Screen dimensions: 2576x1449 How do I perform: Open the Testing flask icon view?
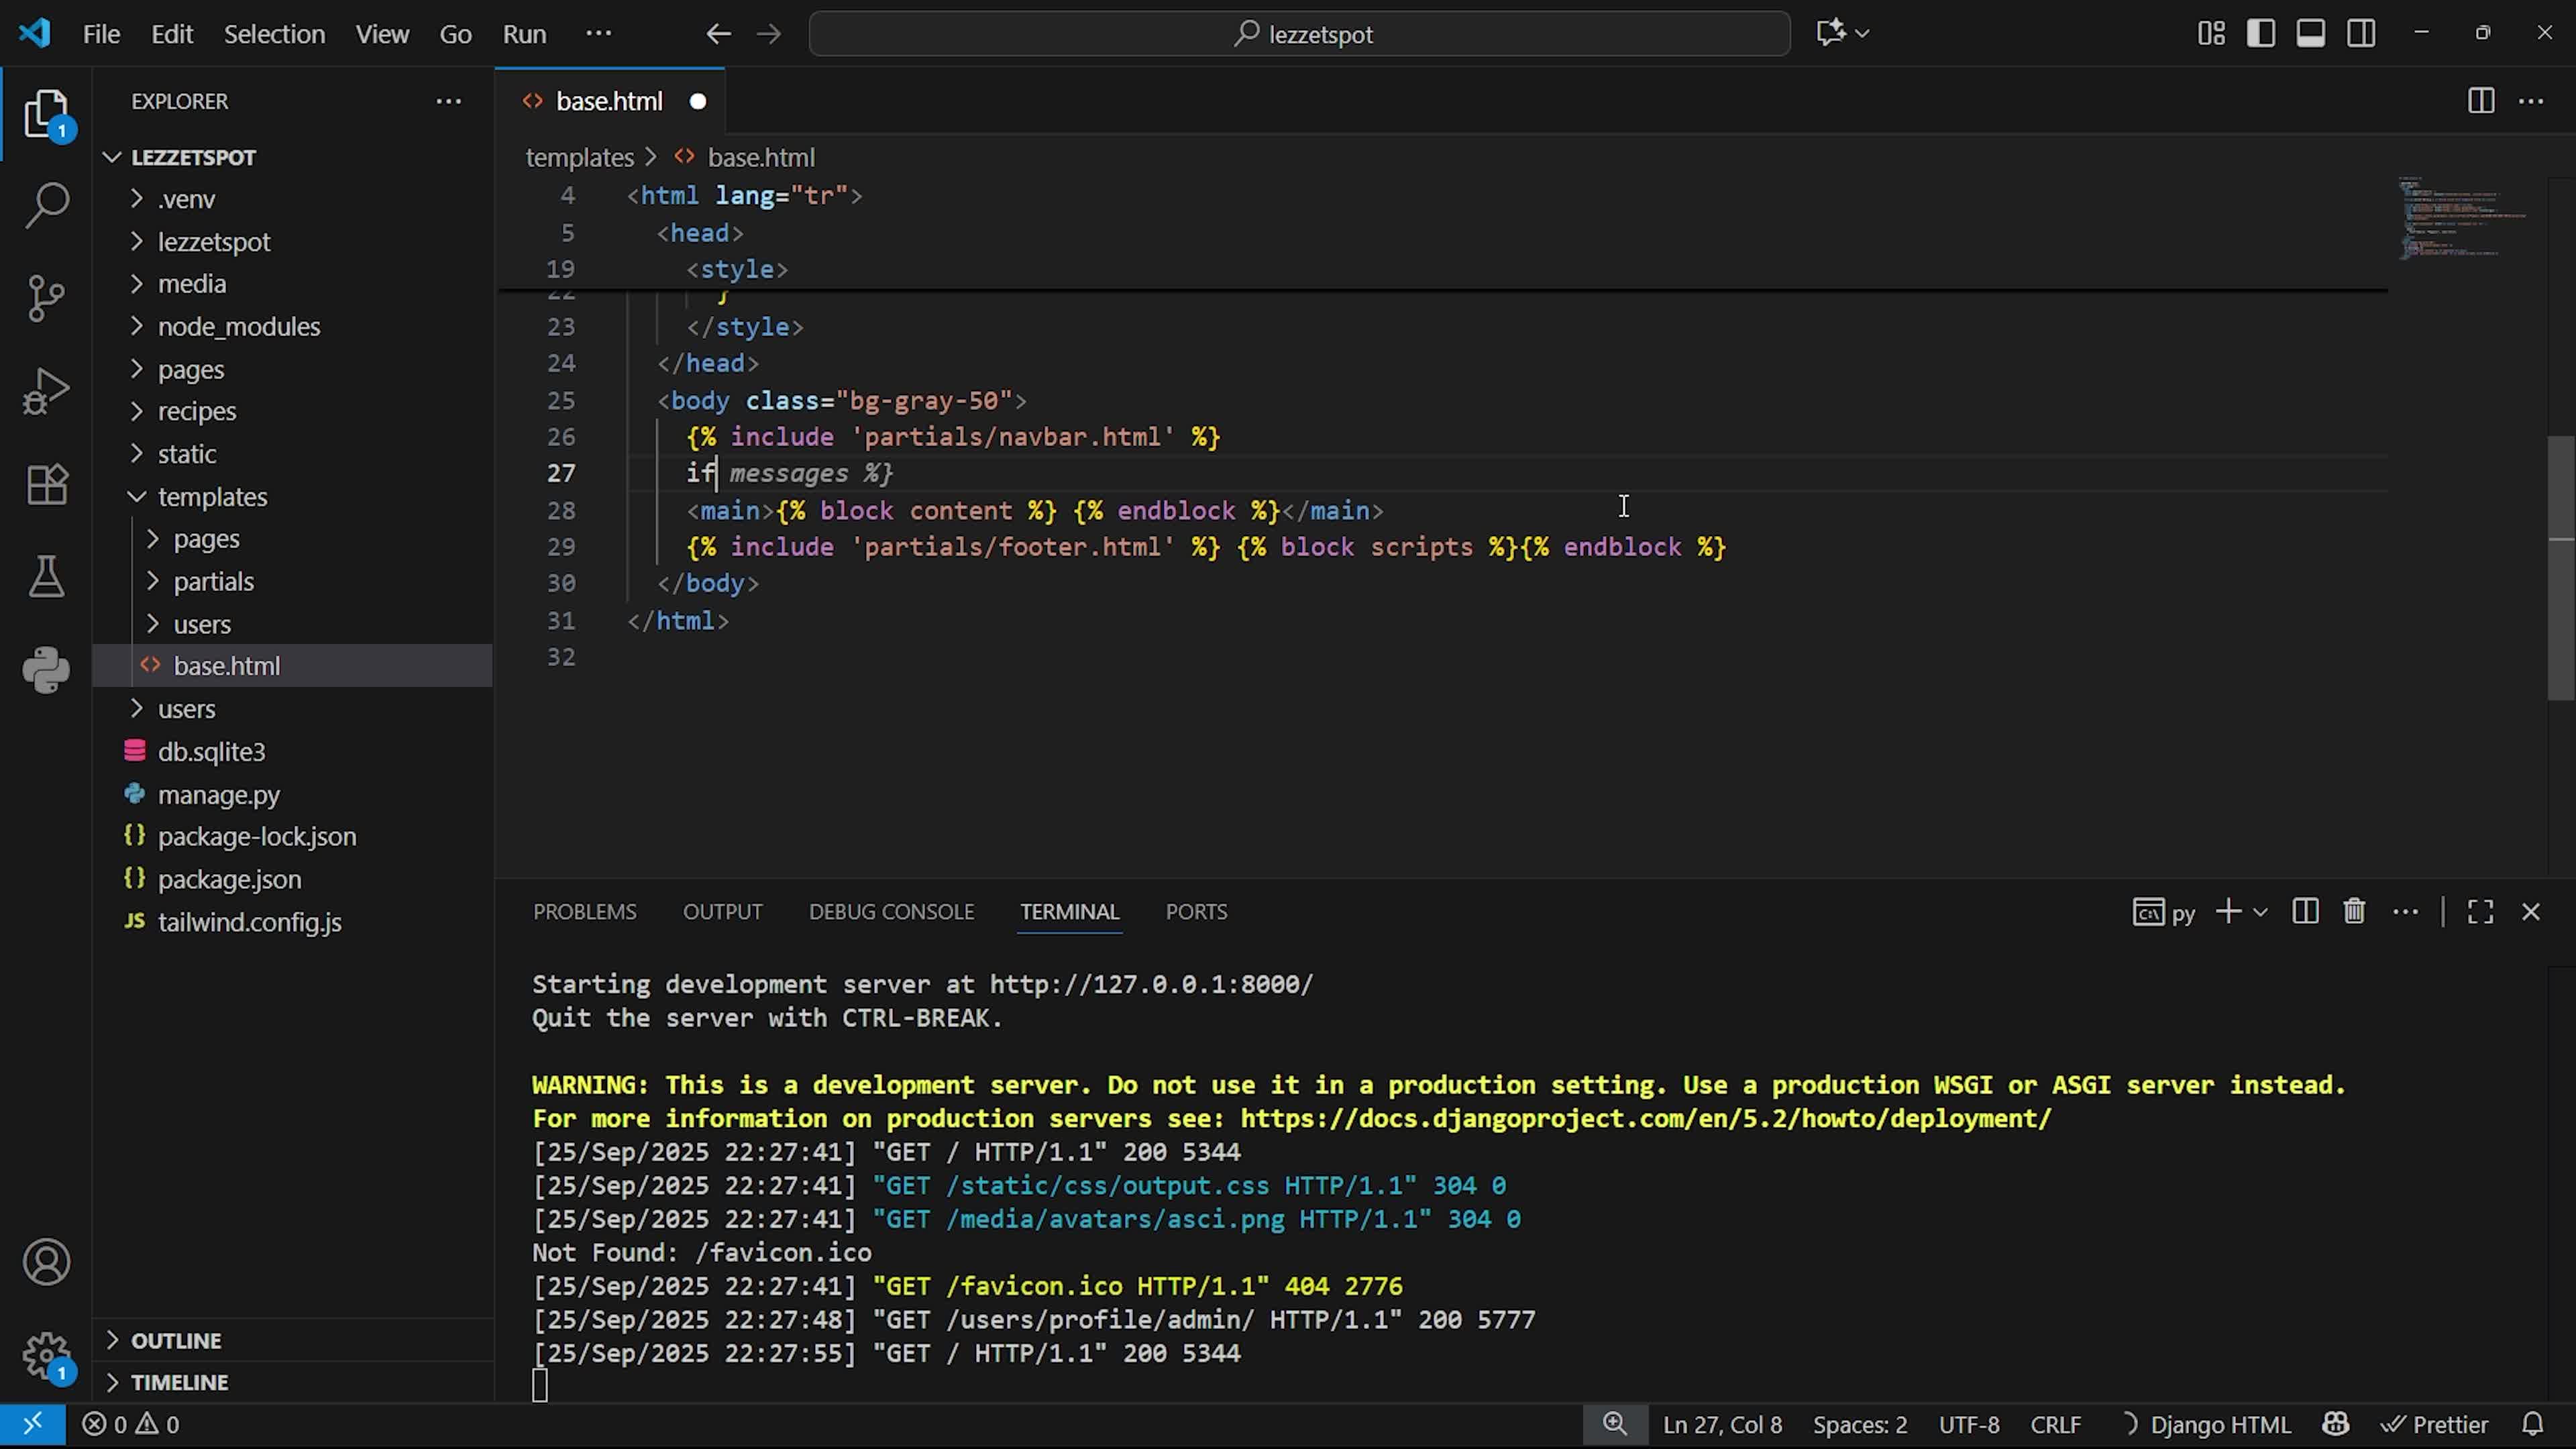(x=46, y=577)
